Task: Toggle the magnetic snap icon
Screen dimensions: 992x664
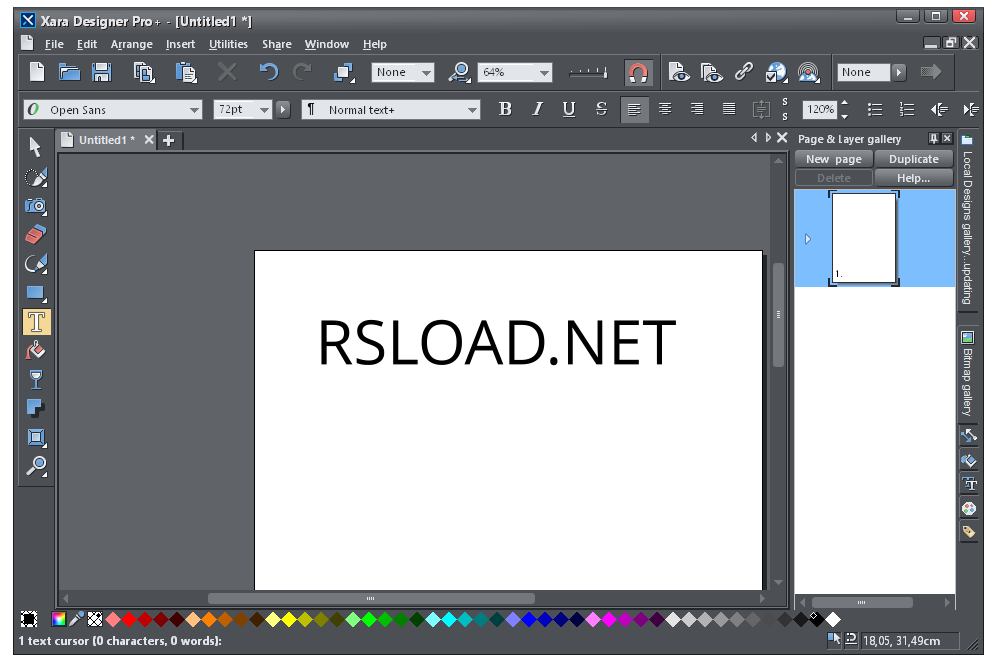Action: pos(638,73)
